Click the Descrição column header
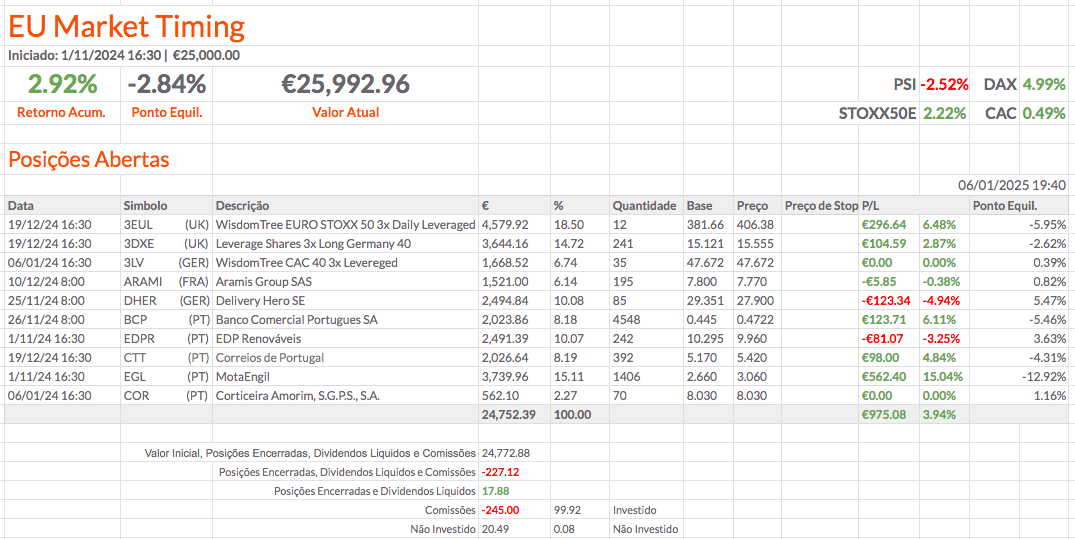Screen dimensions: 1075x539 point(242,205)
